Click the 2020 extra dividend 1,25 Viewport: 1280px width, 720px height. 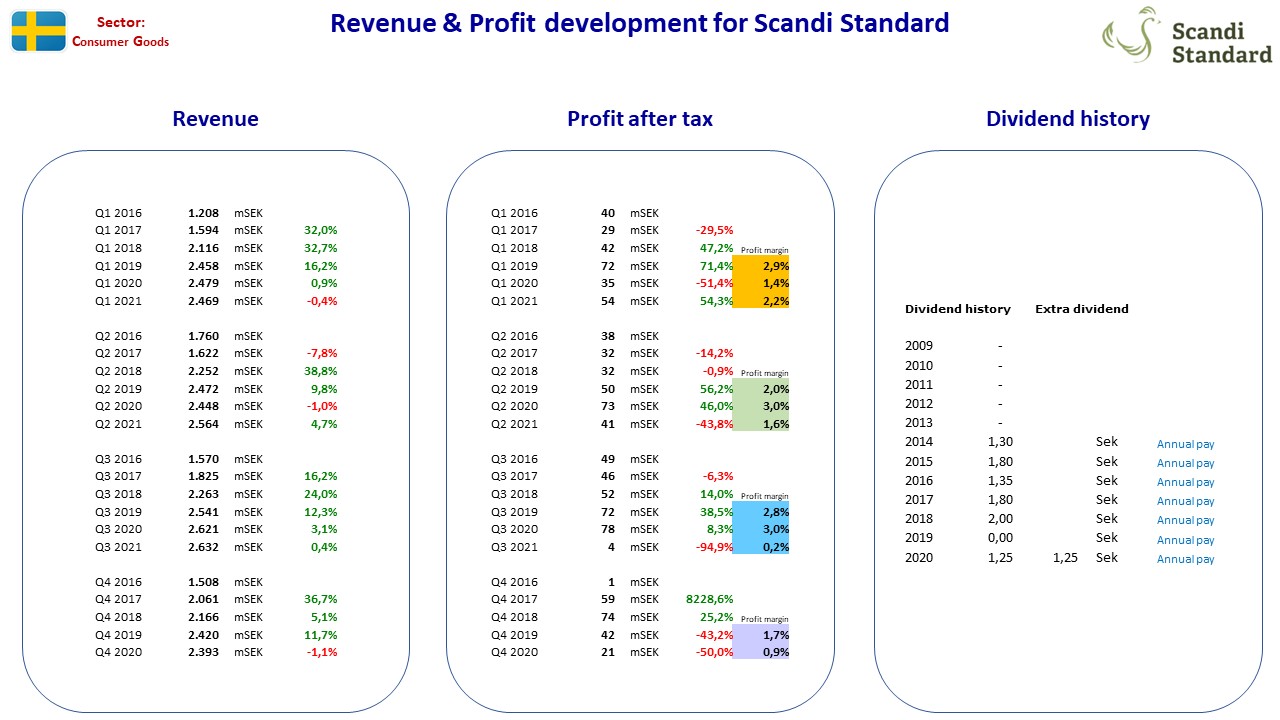pyautogui.click(x=1065, y=558)
